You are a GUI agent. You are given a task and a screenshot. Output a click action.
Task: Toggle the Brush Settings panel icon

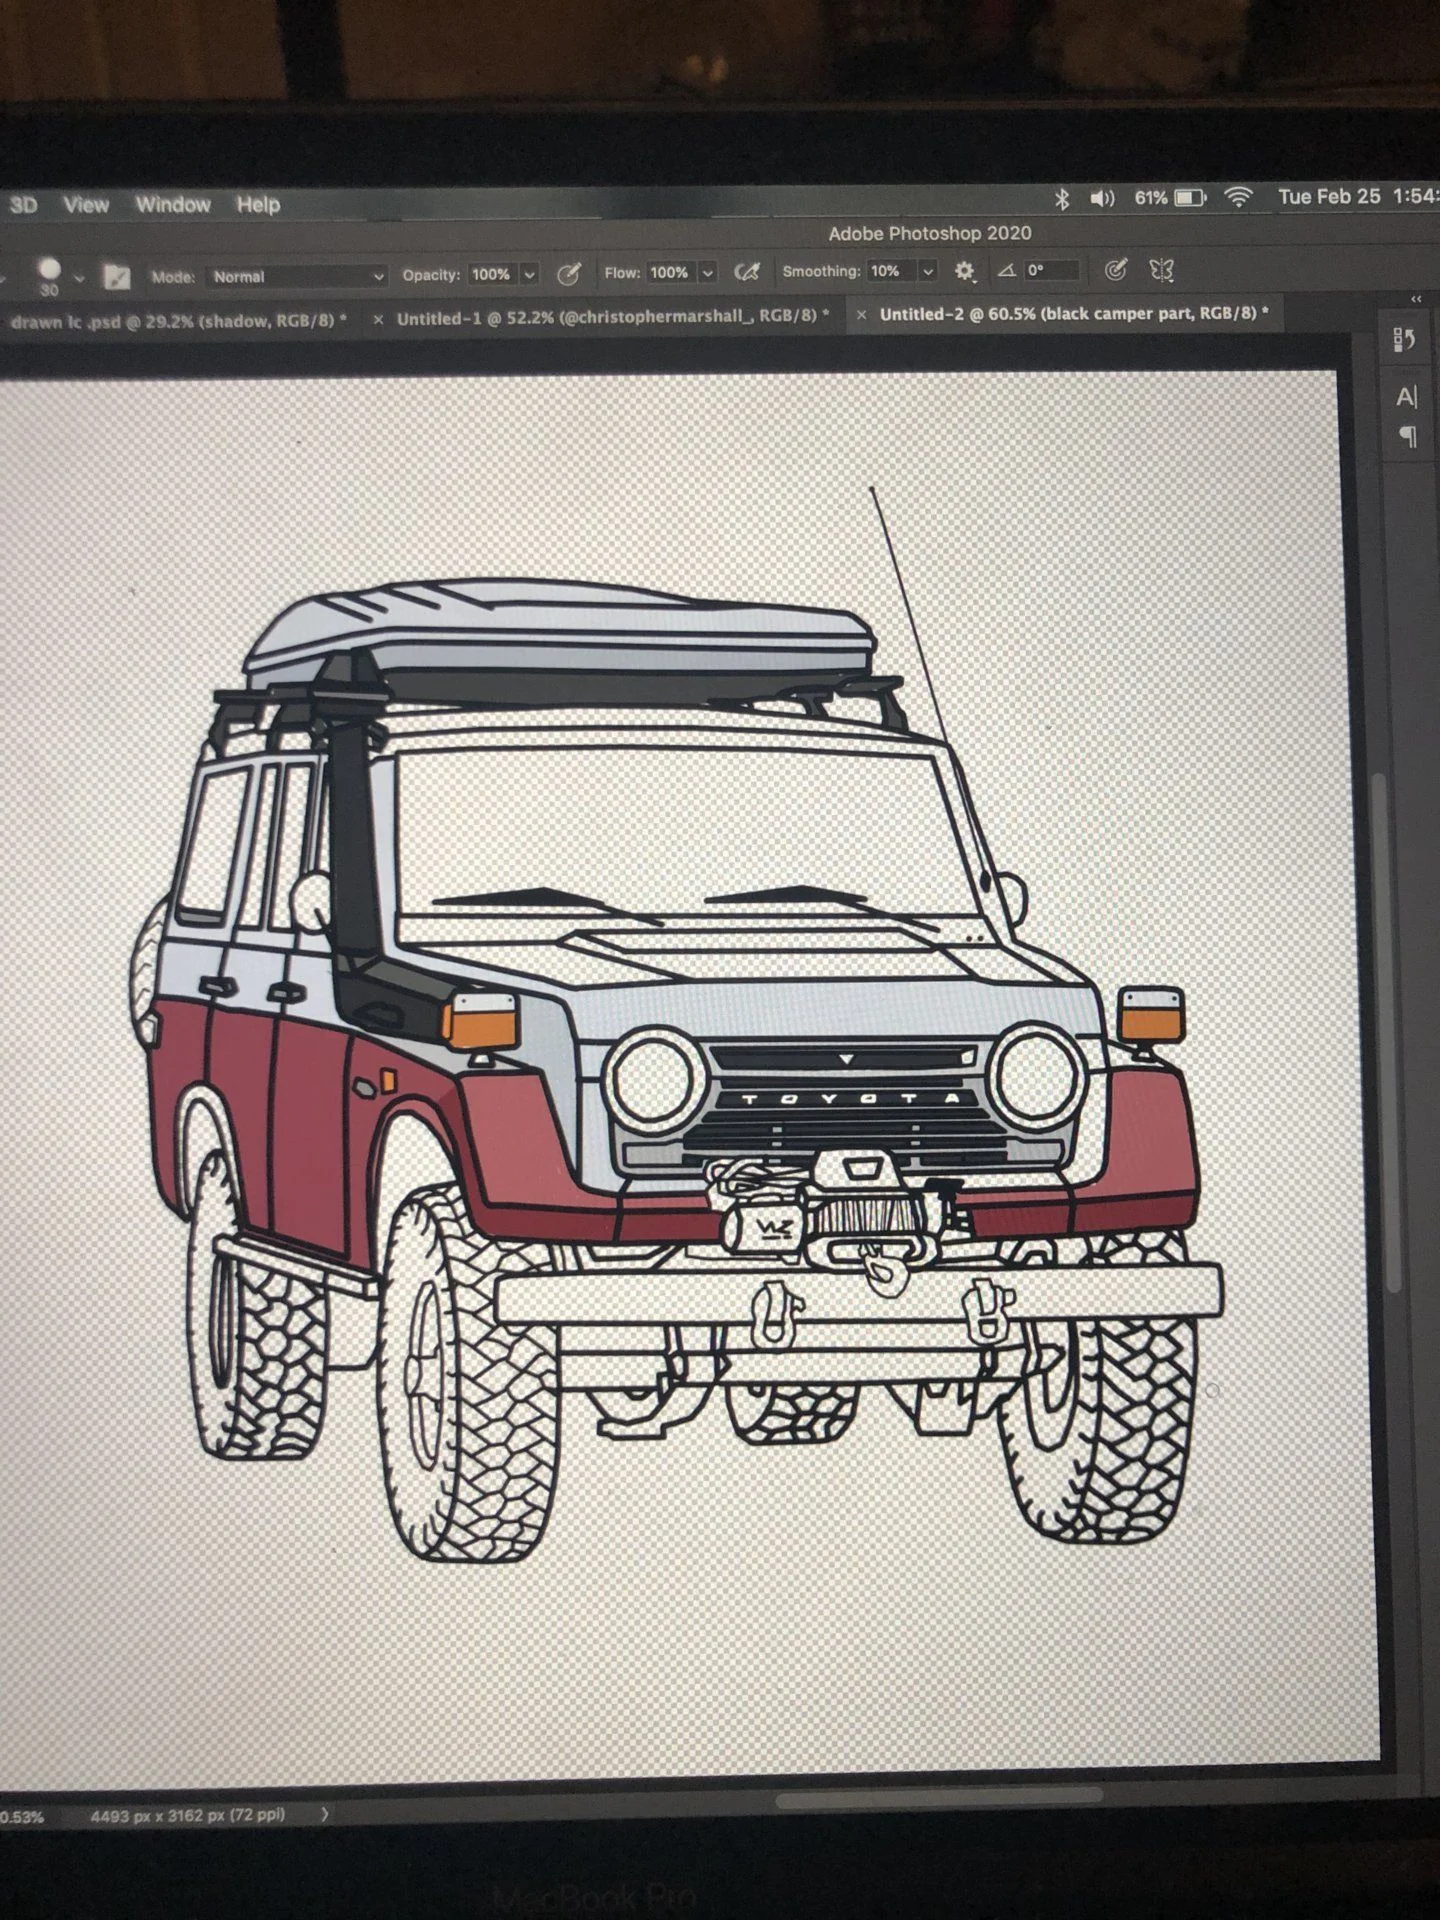(117, 277)
